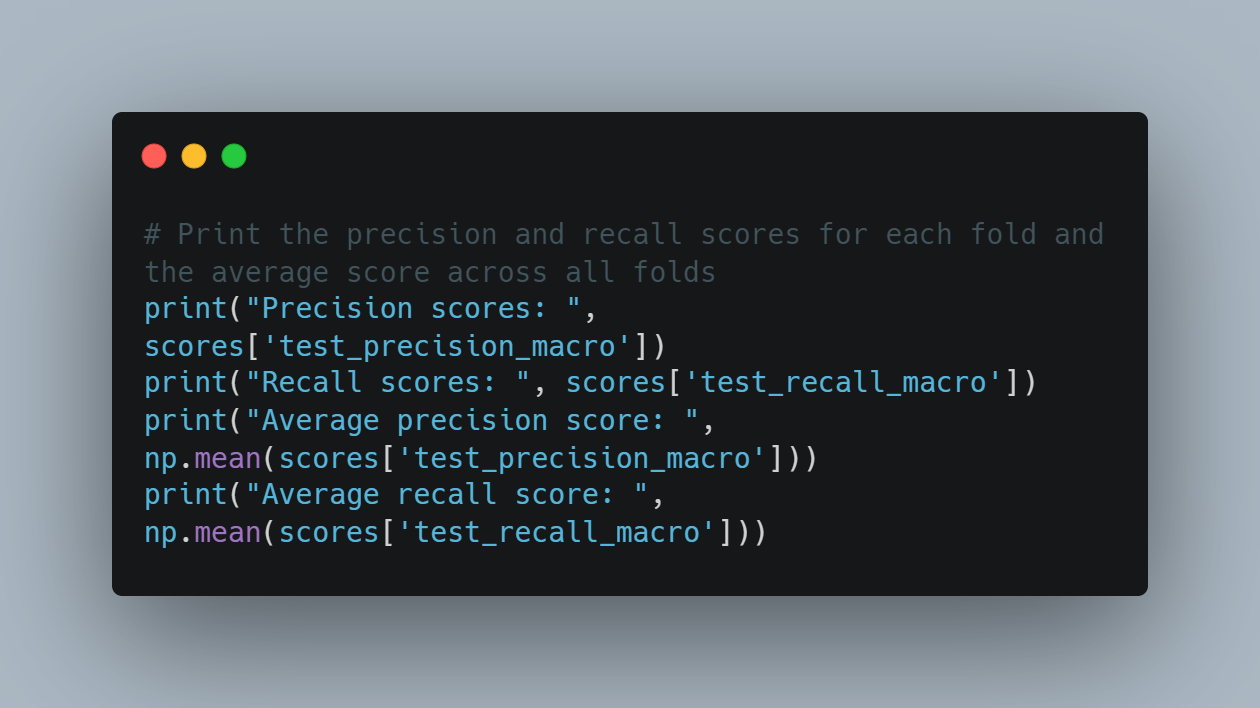Click the green maximize dot
1260x708 pixels.
click(234, 156)
